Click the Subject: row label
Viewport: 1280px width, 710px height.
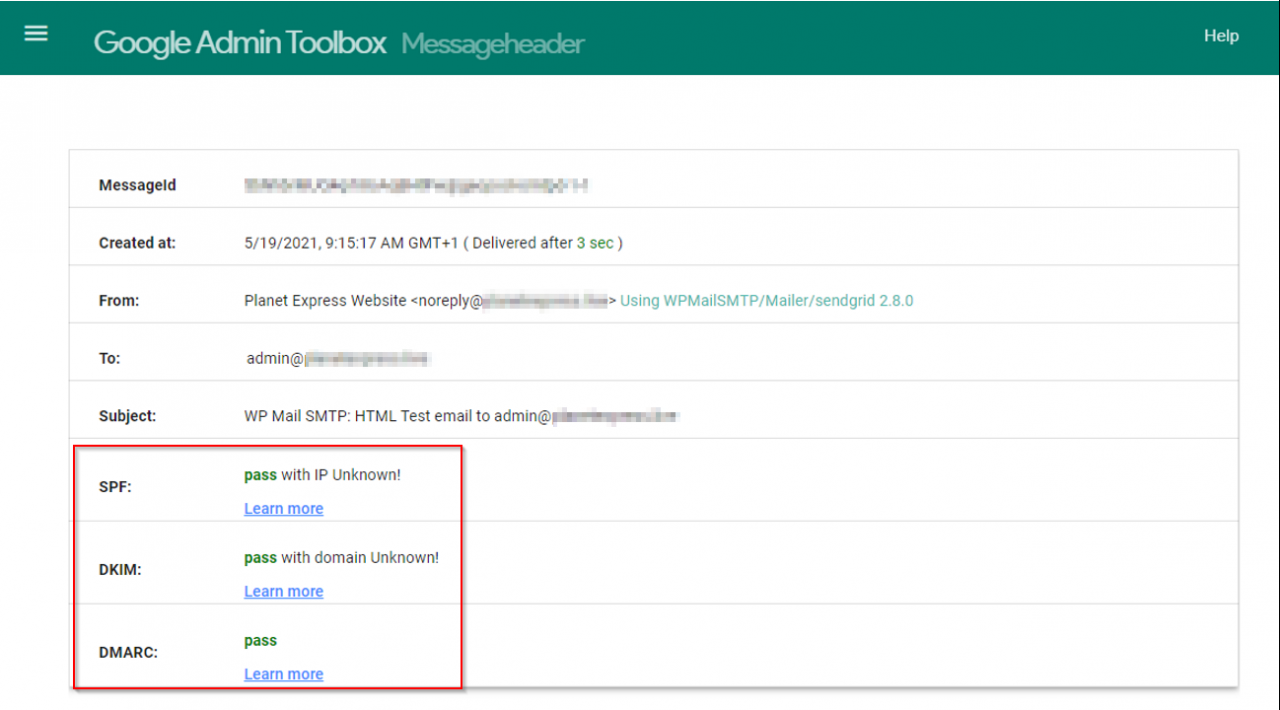pos(127,416)
